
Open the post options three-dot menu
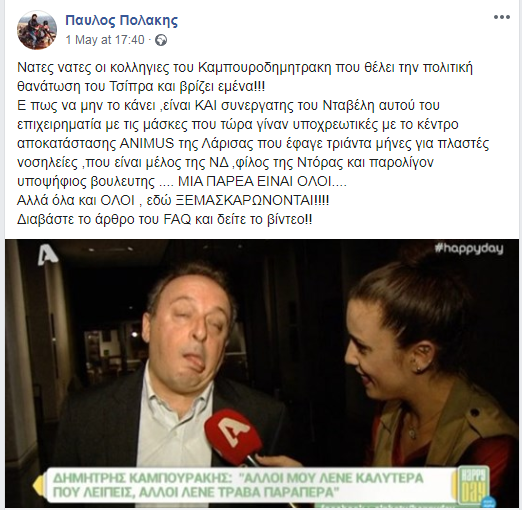[502, 17]
